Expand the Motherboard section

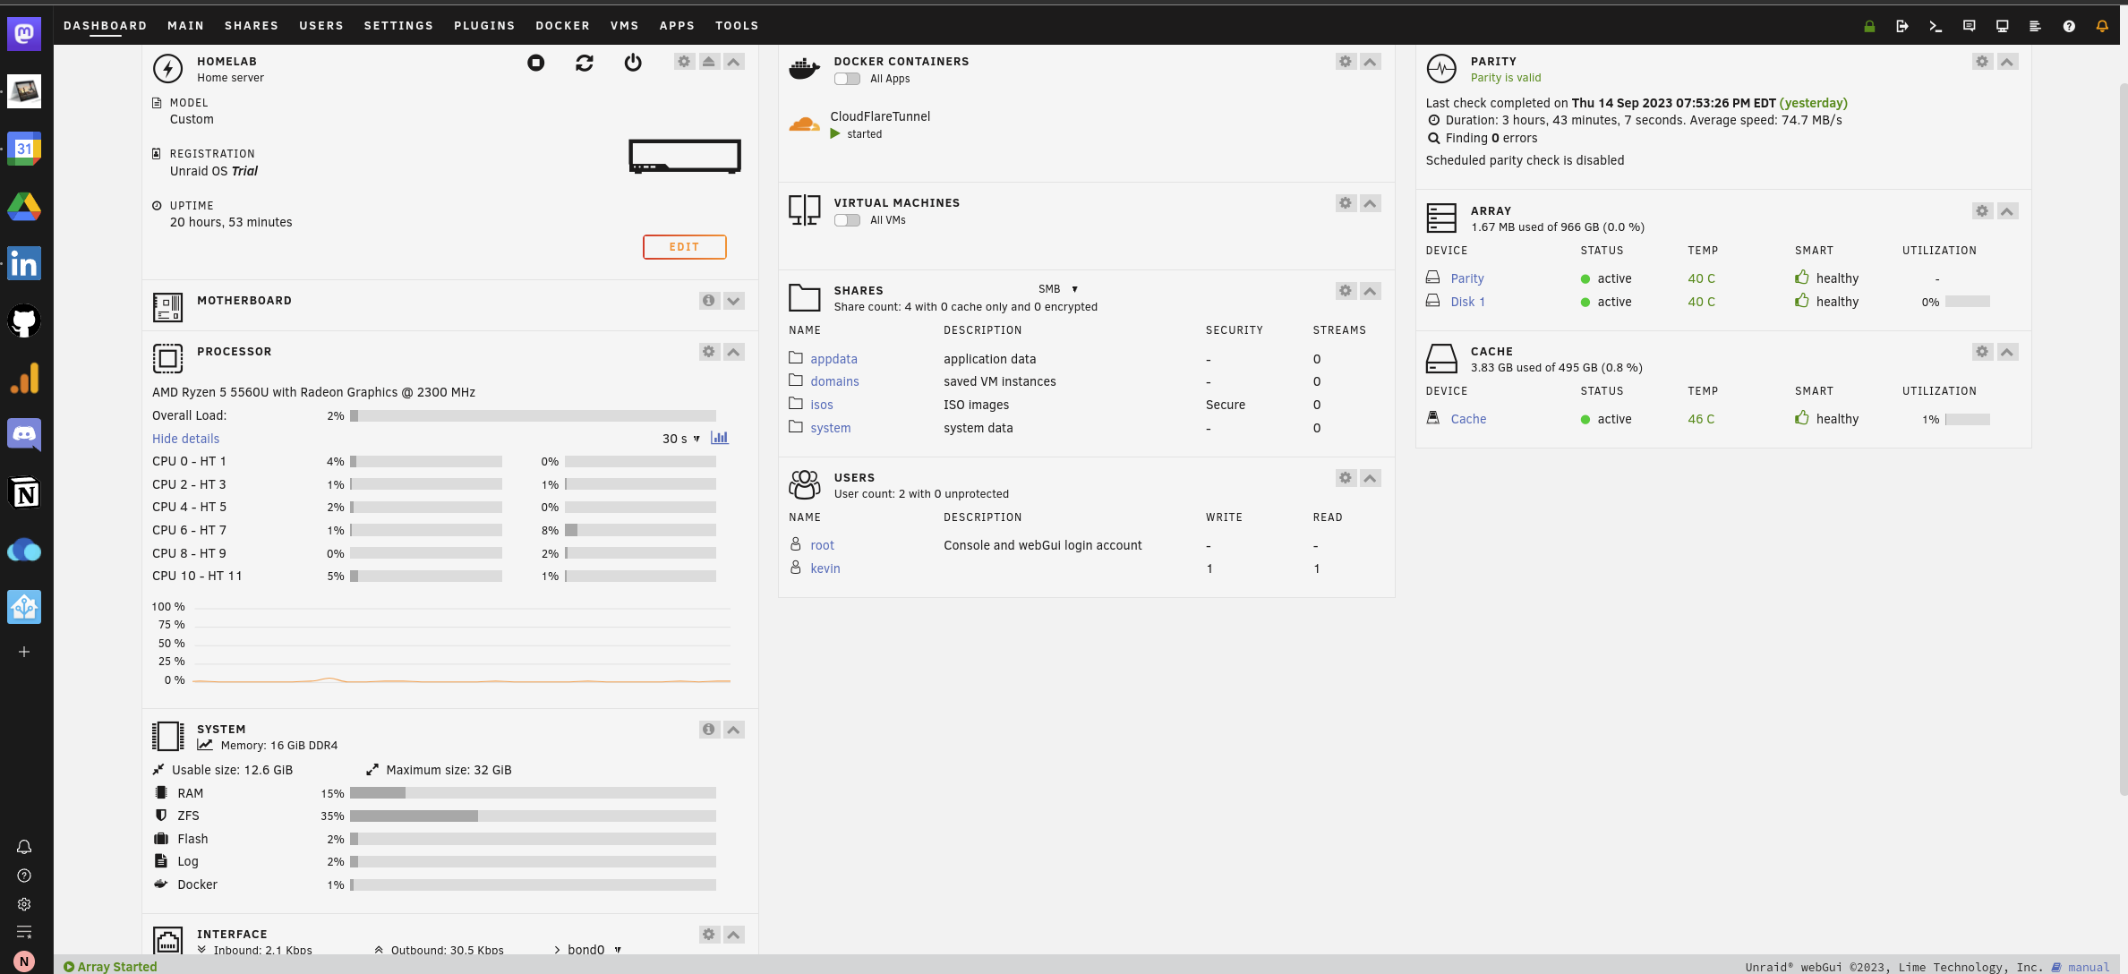[734, 301]
